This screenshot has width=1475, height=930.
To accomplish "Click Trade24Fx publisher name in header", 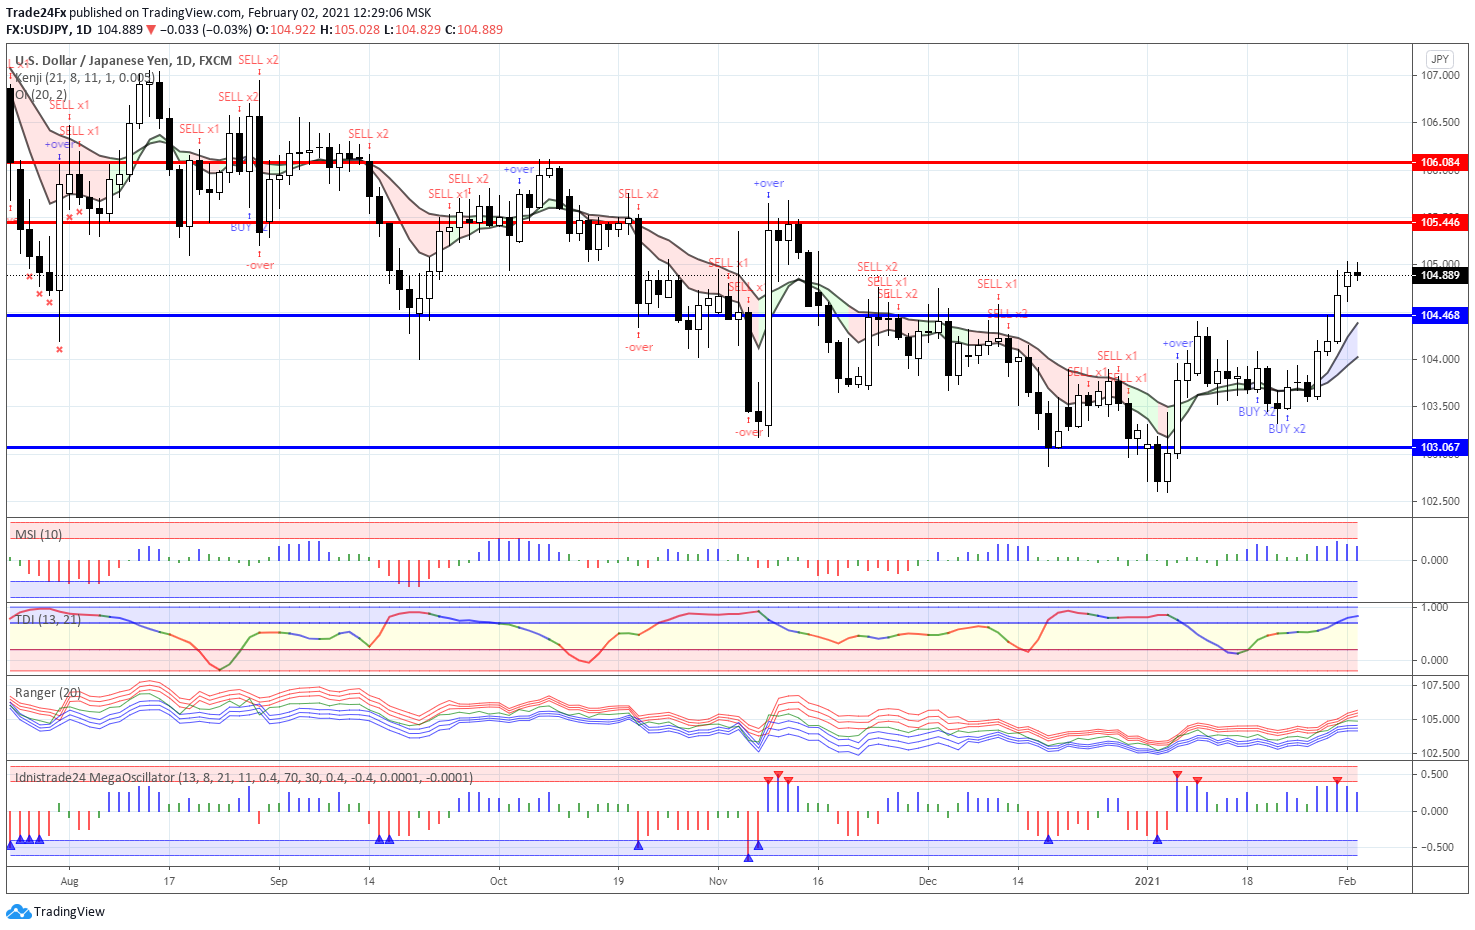I will 36,13.
